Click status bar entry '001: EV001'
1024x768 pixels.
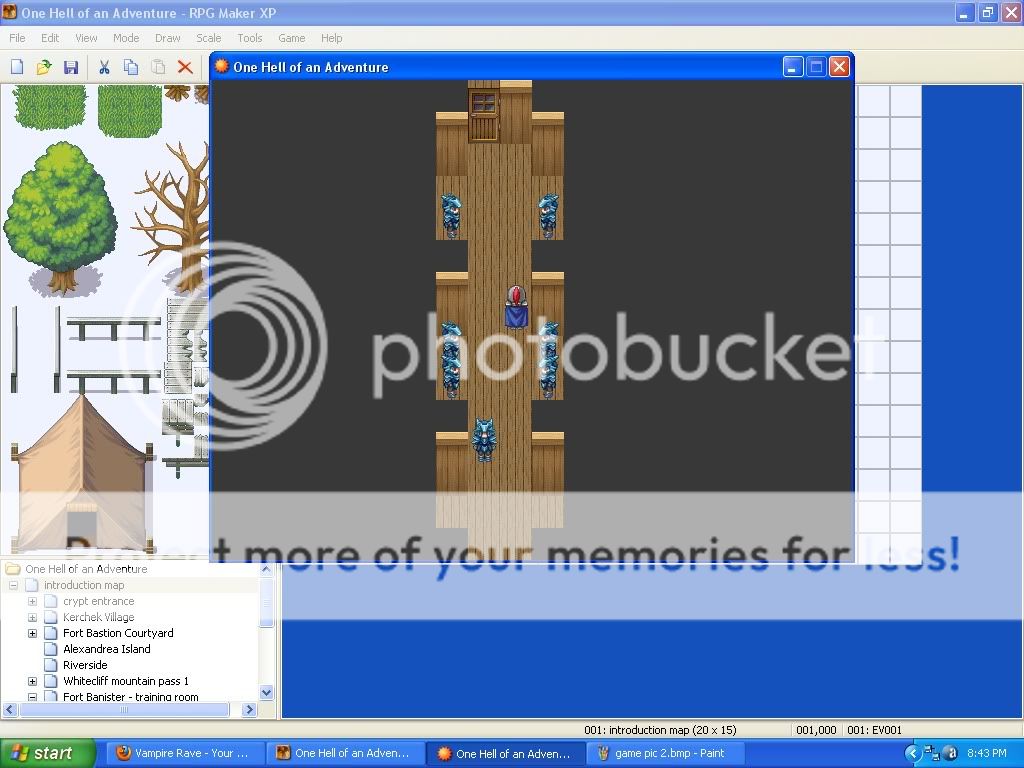coord(874,730)
